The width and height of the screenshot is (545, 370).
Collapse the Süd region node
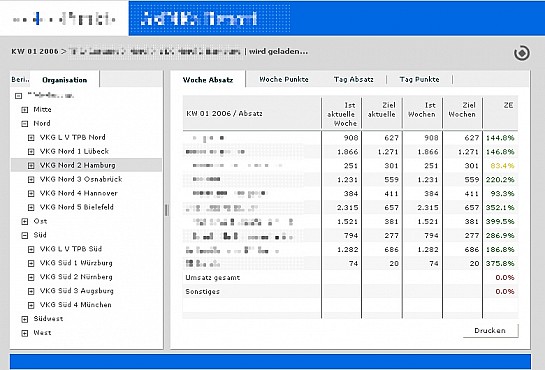click(25, 235)
